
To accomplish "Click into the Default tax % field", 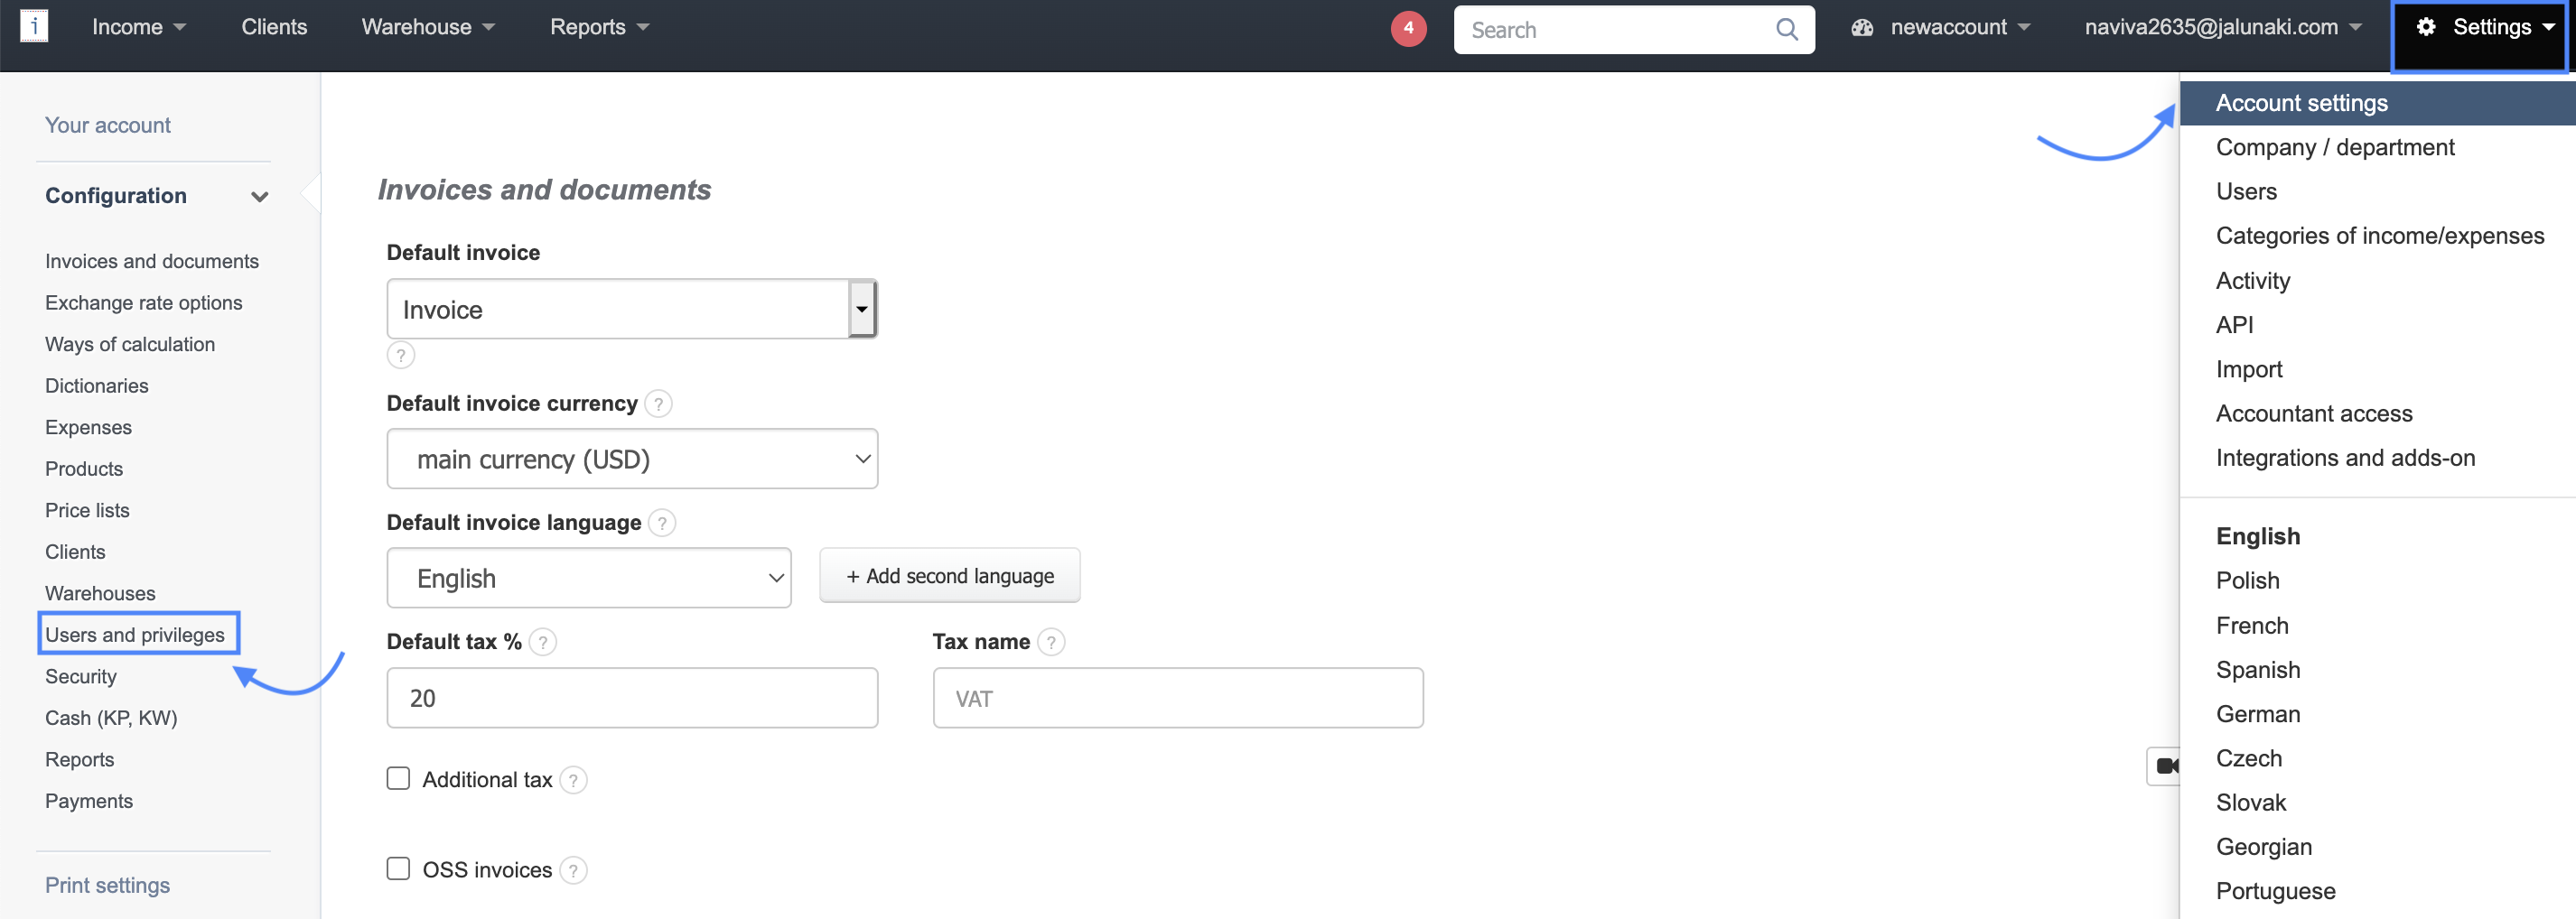I will click(631, 698).
